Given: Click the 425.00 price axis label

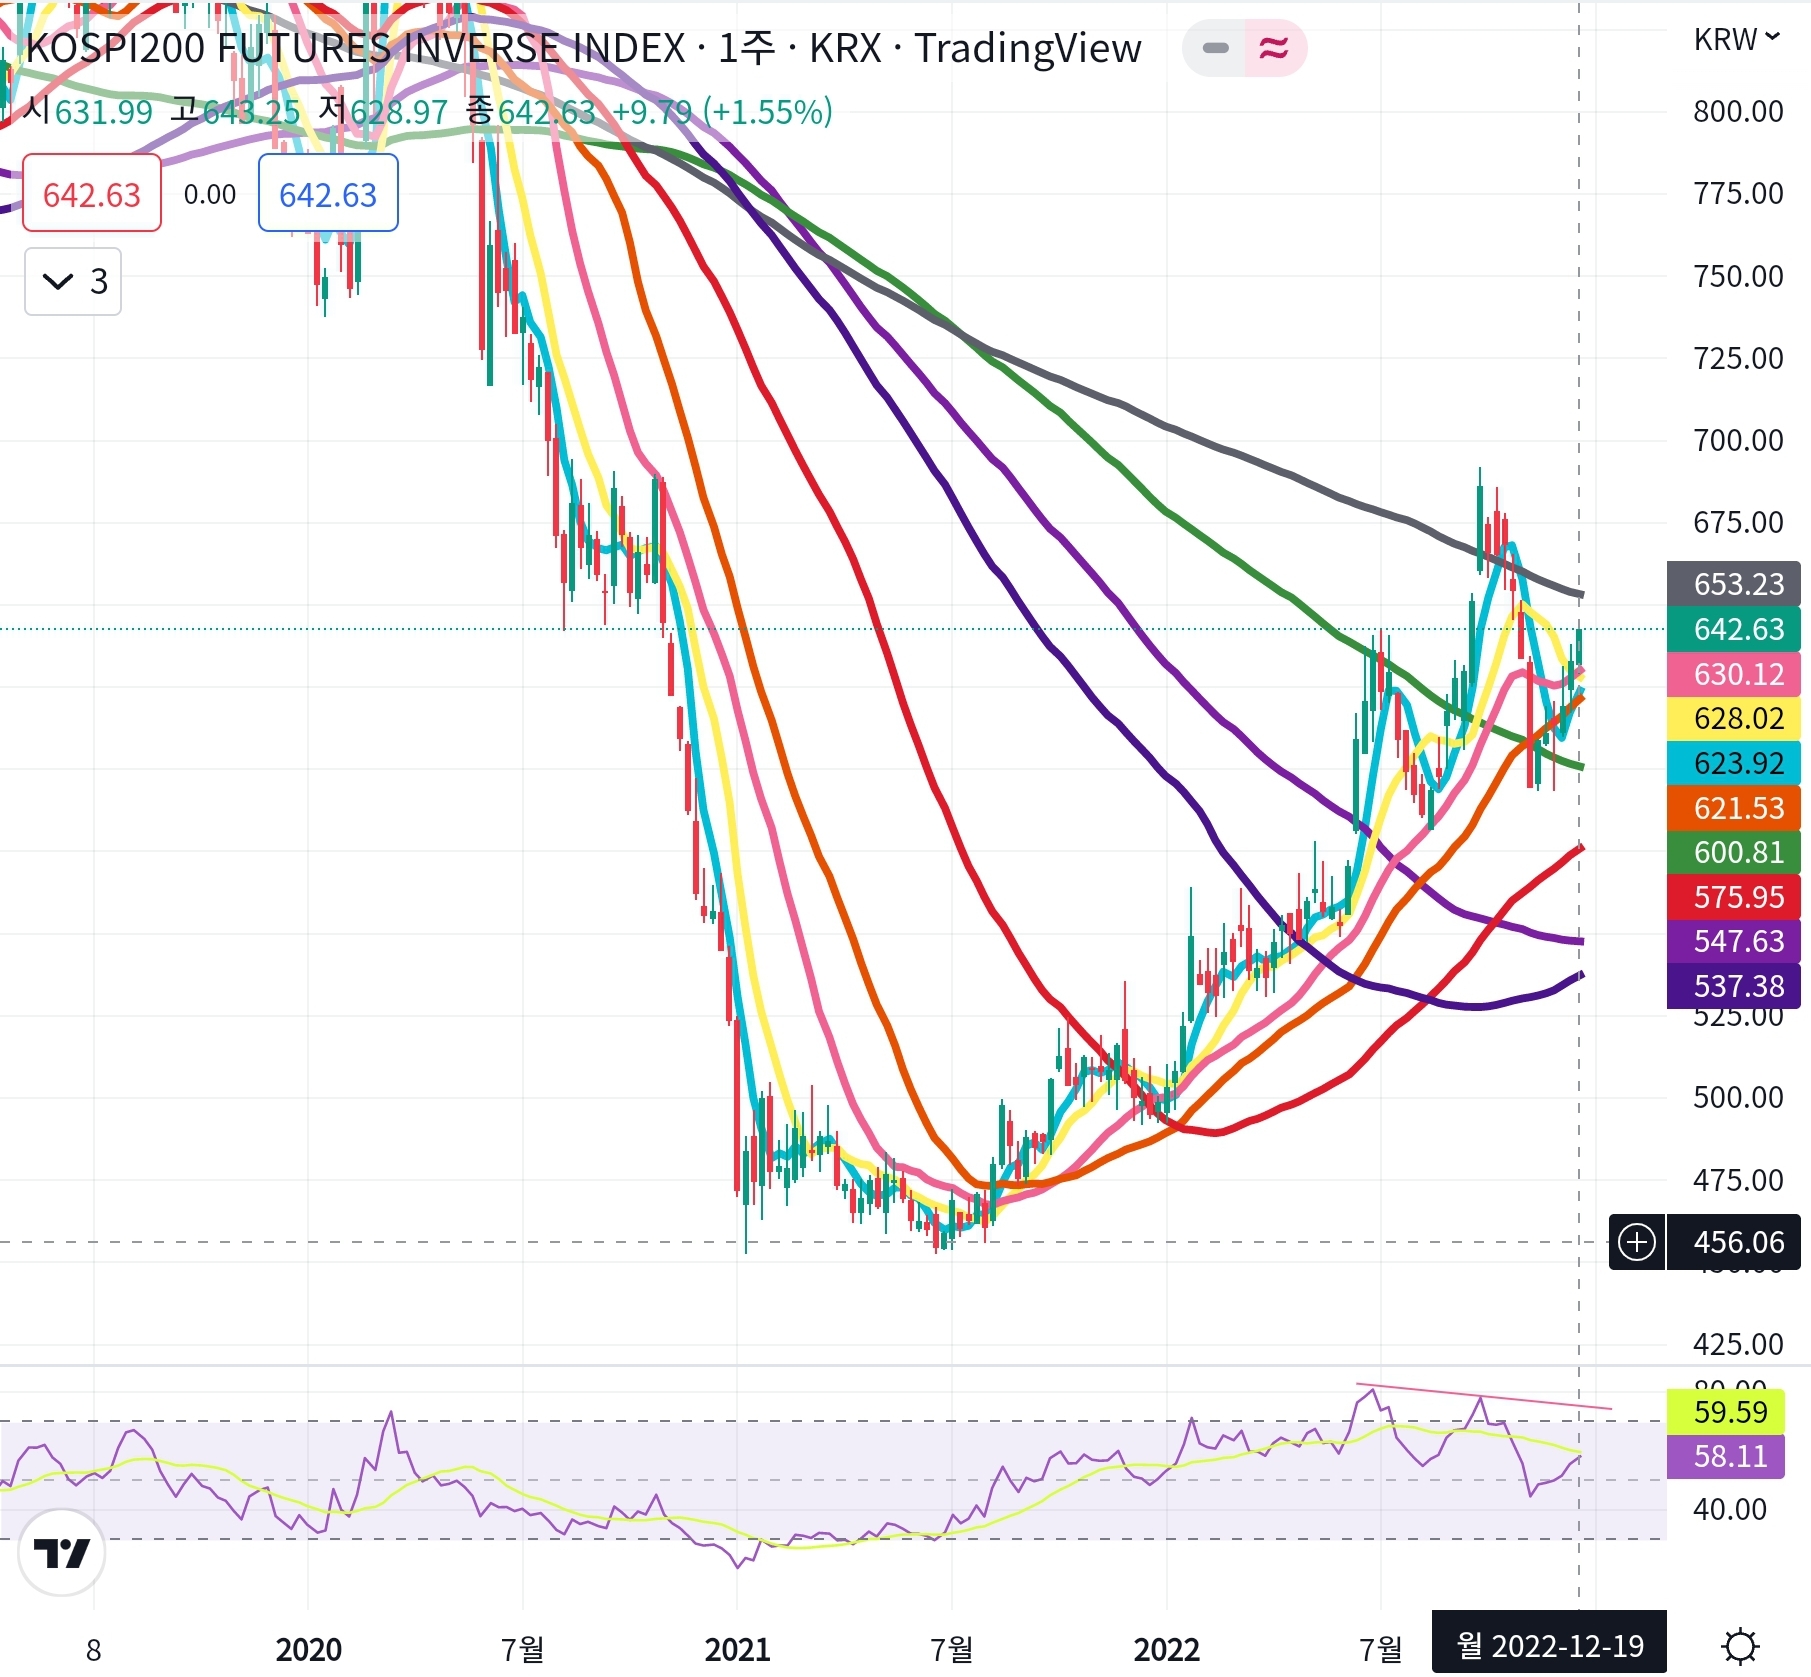Looking at the screenshot, I should [1738, 1344].
